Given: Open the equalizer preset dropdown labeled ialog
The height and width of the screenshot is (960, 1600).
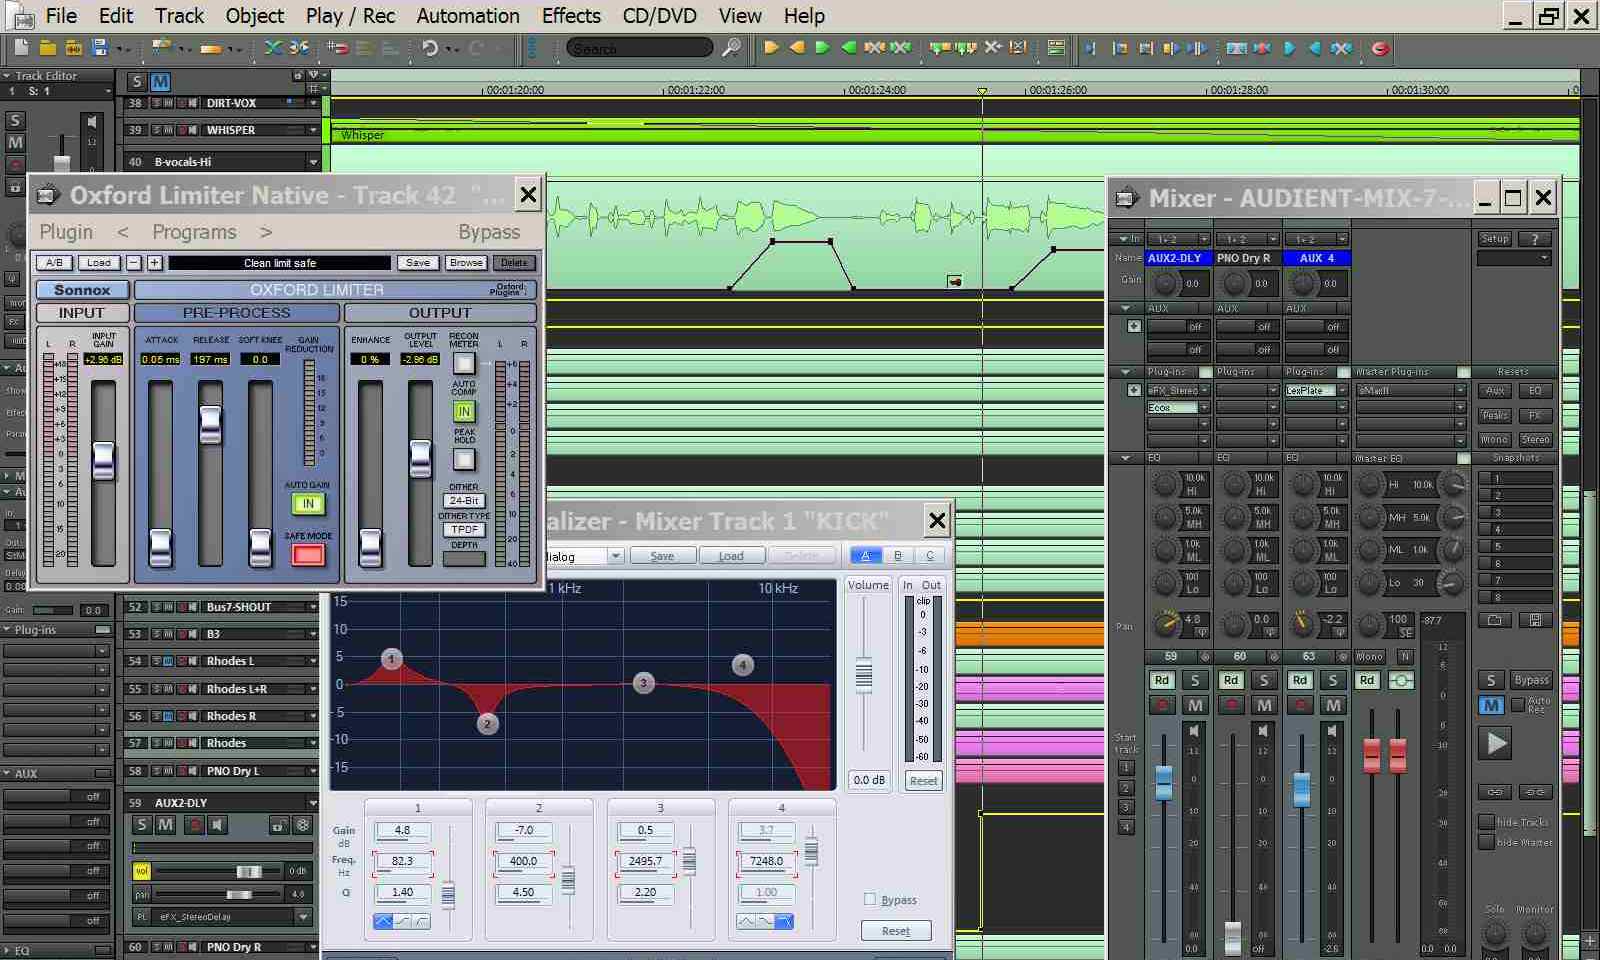Looking at the screenshot, I should (616, 556).
